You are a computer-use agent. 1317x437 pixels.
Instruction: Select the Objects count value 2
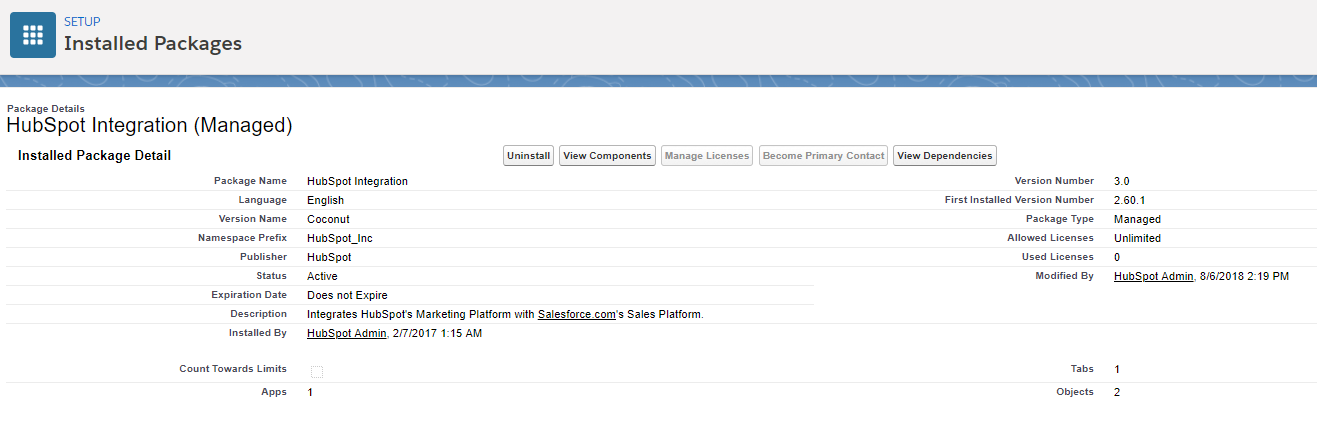pyautogui.click(x=1117, y=392)
